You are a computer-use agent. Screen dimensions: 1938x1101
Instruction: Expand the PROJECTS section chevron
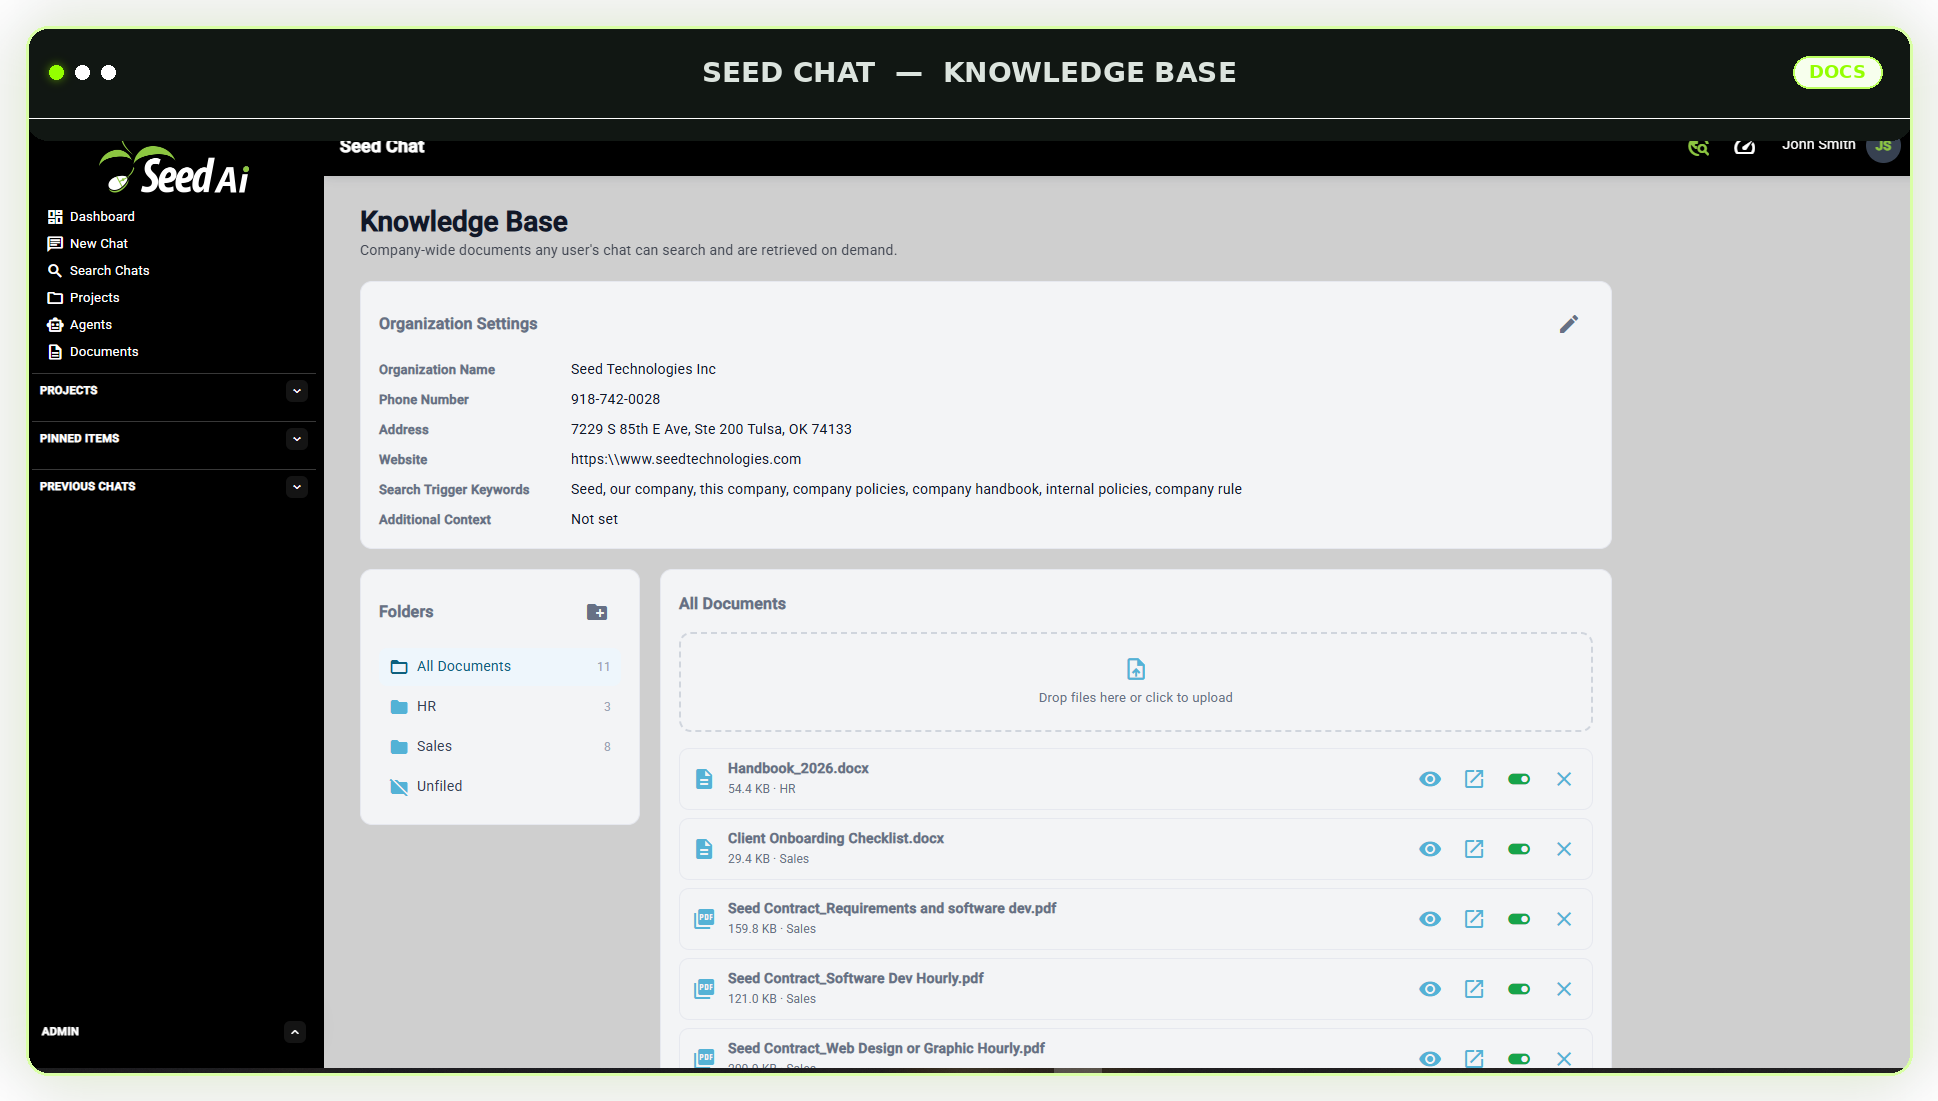(296, 391)
